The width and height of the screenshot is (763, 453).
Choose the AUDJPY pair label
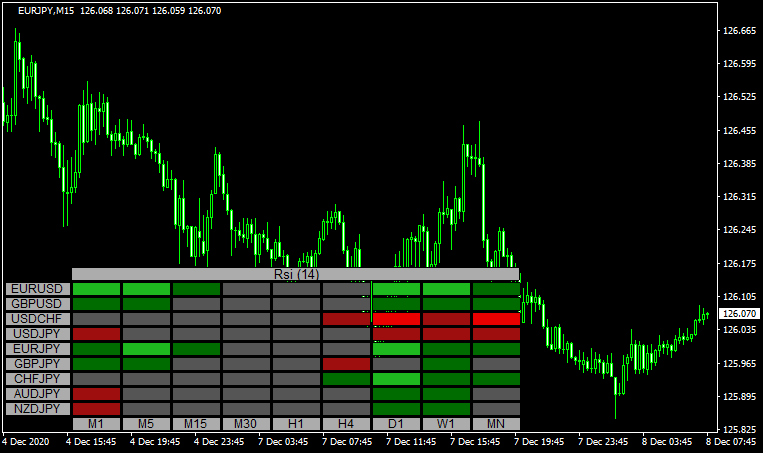click(x=37, y=394)
